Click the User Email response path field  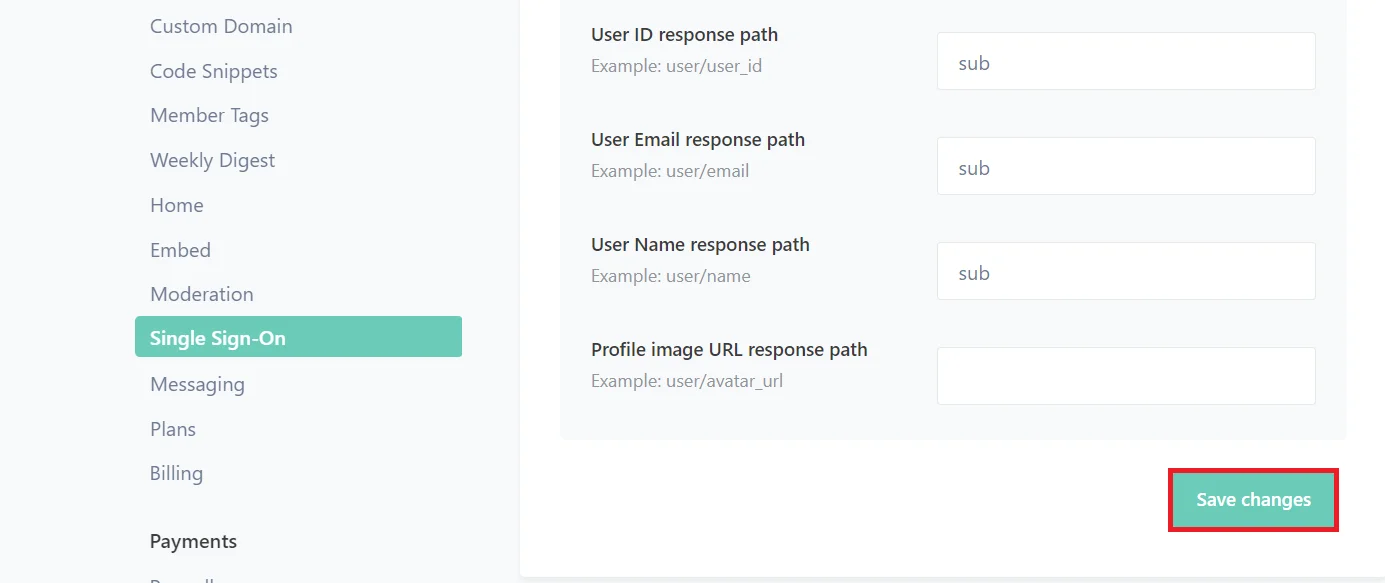[x=1125, y=166]
